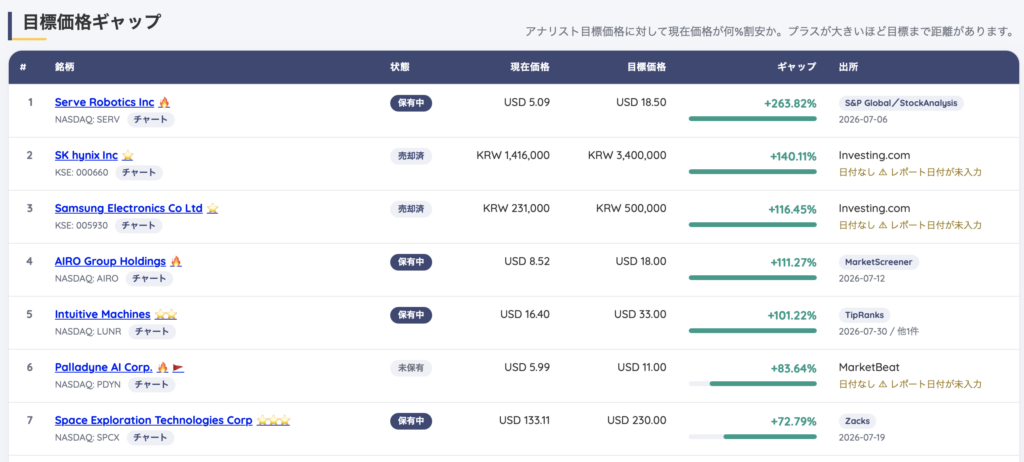Open Space Exploration Technologies Corp link
This screenshot has height=462, width=1024.
tap(153, 420)
